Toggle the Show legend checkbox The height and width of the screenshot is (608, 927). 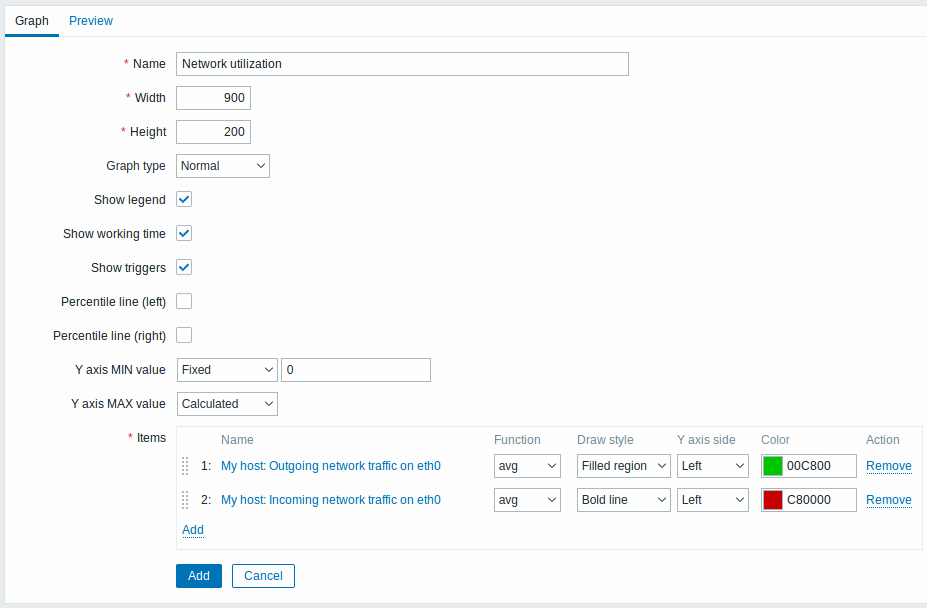[184, 199]
